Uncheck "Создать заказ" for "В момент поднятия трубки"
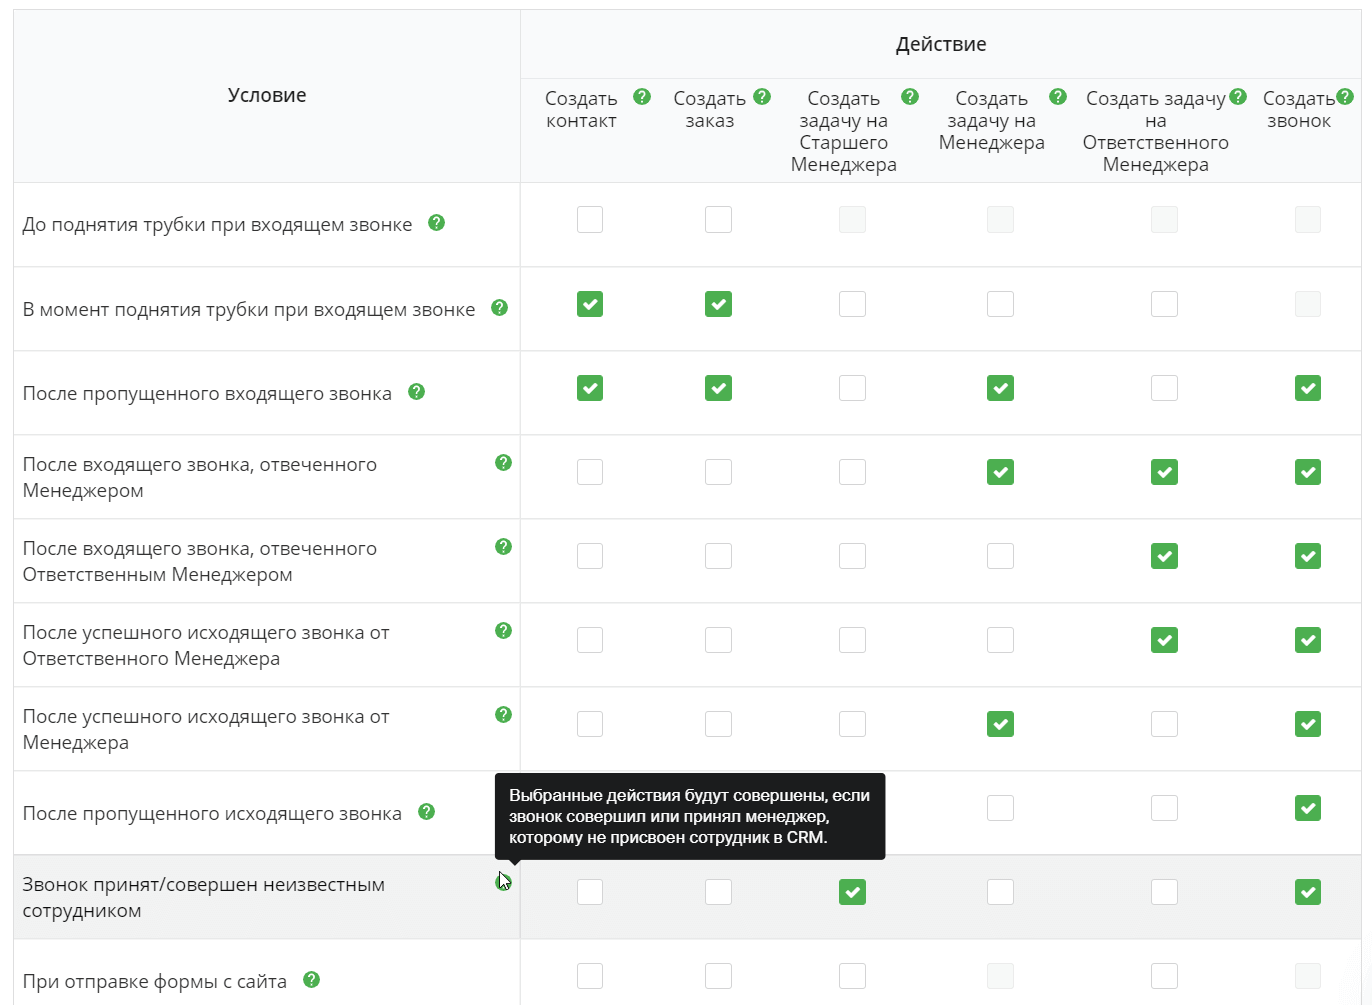 (718, 304)
